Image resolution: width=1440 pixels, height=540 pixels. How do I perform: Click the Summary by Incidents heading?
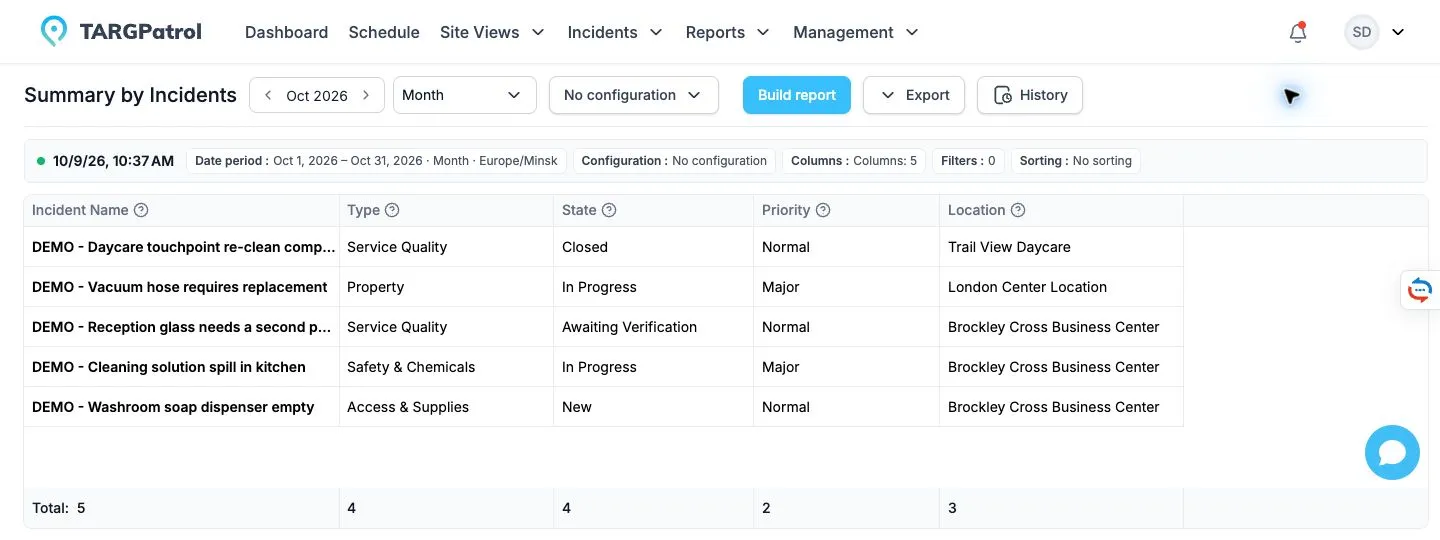pos(130,95)
